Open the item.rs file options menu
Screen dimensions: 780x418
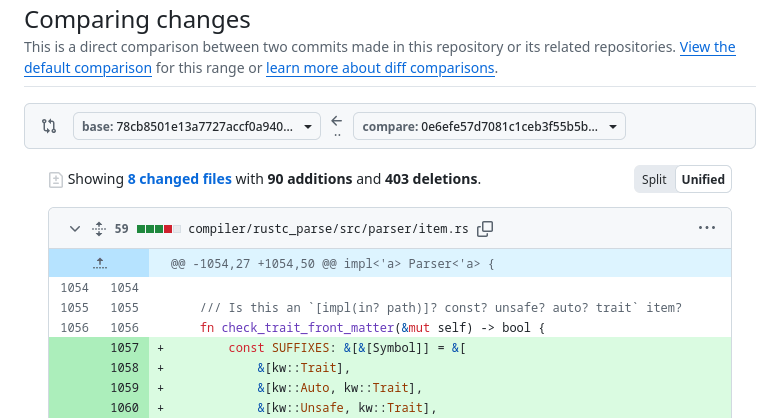click(x=706, y=228)
